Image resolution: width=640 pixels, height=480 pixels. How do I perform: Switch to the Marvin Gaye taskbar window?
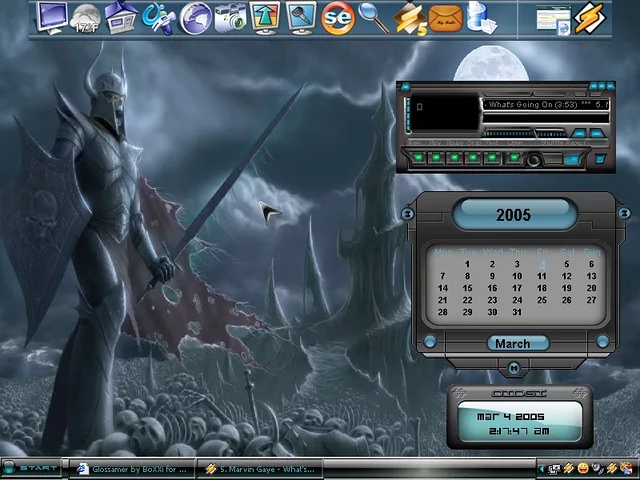pyautogui.click(x=260, y=468)
